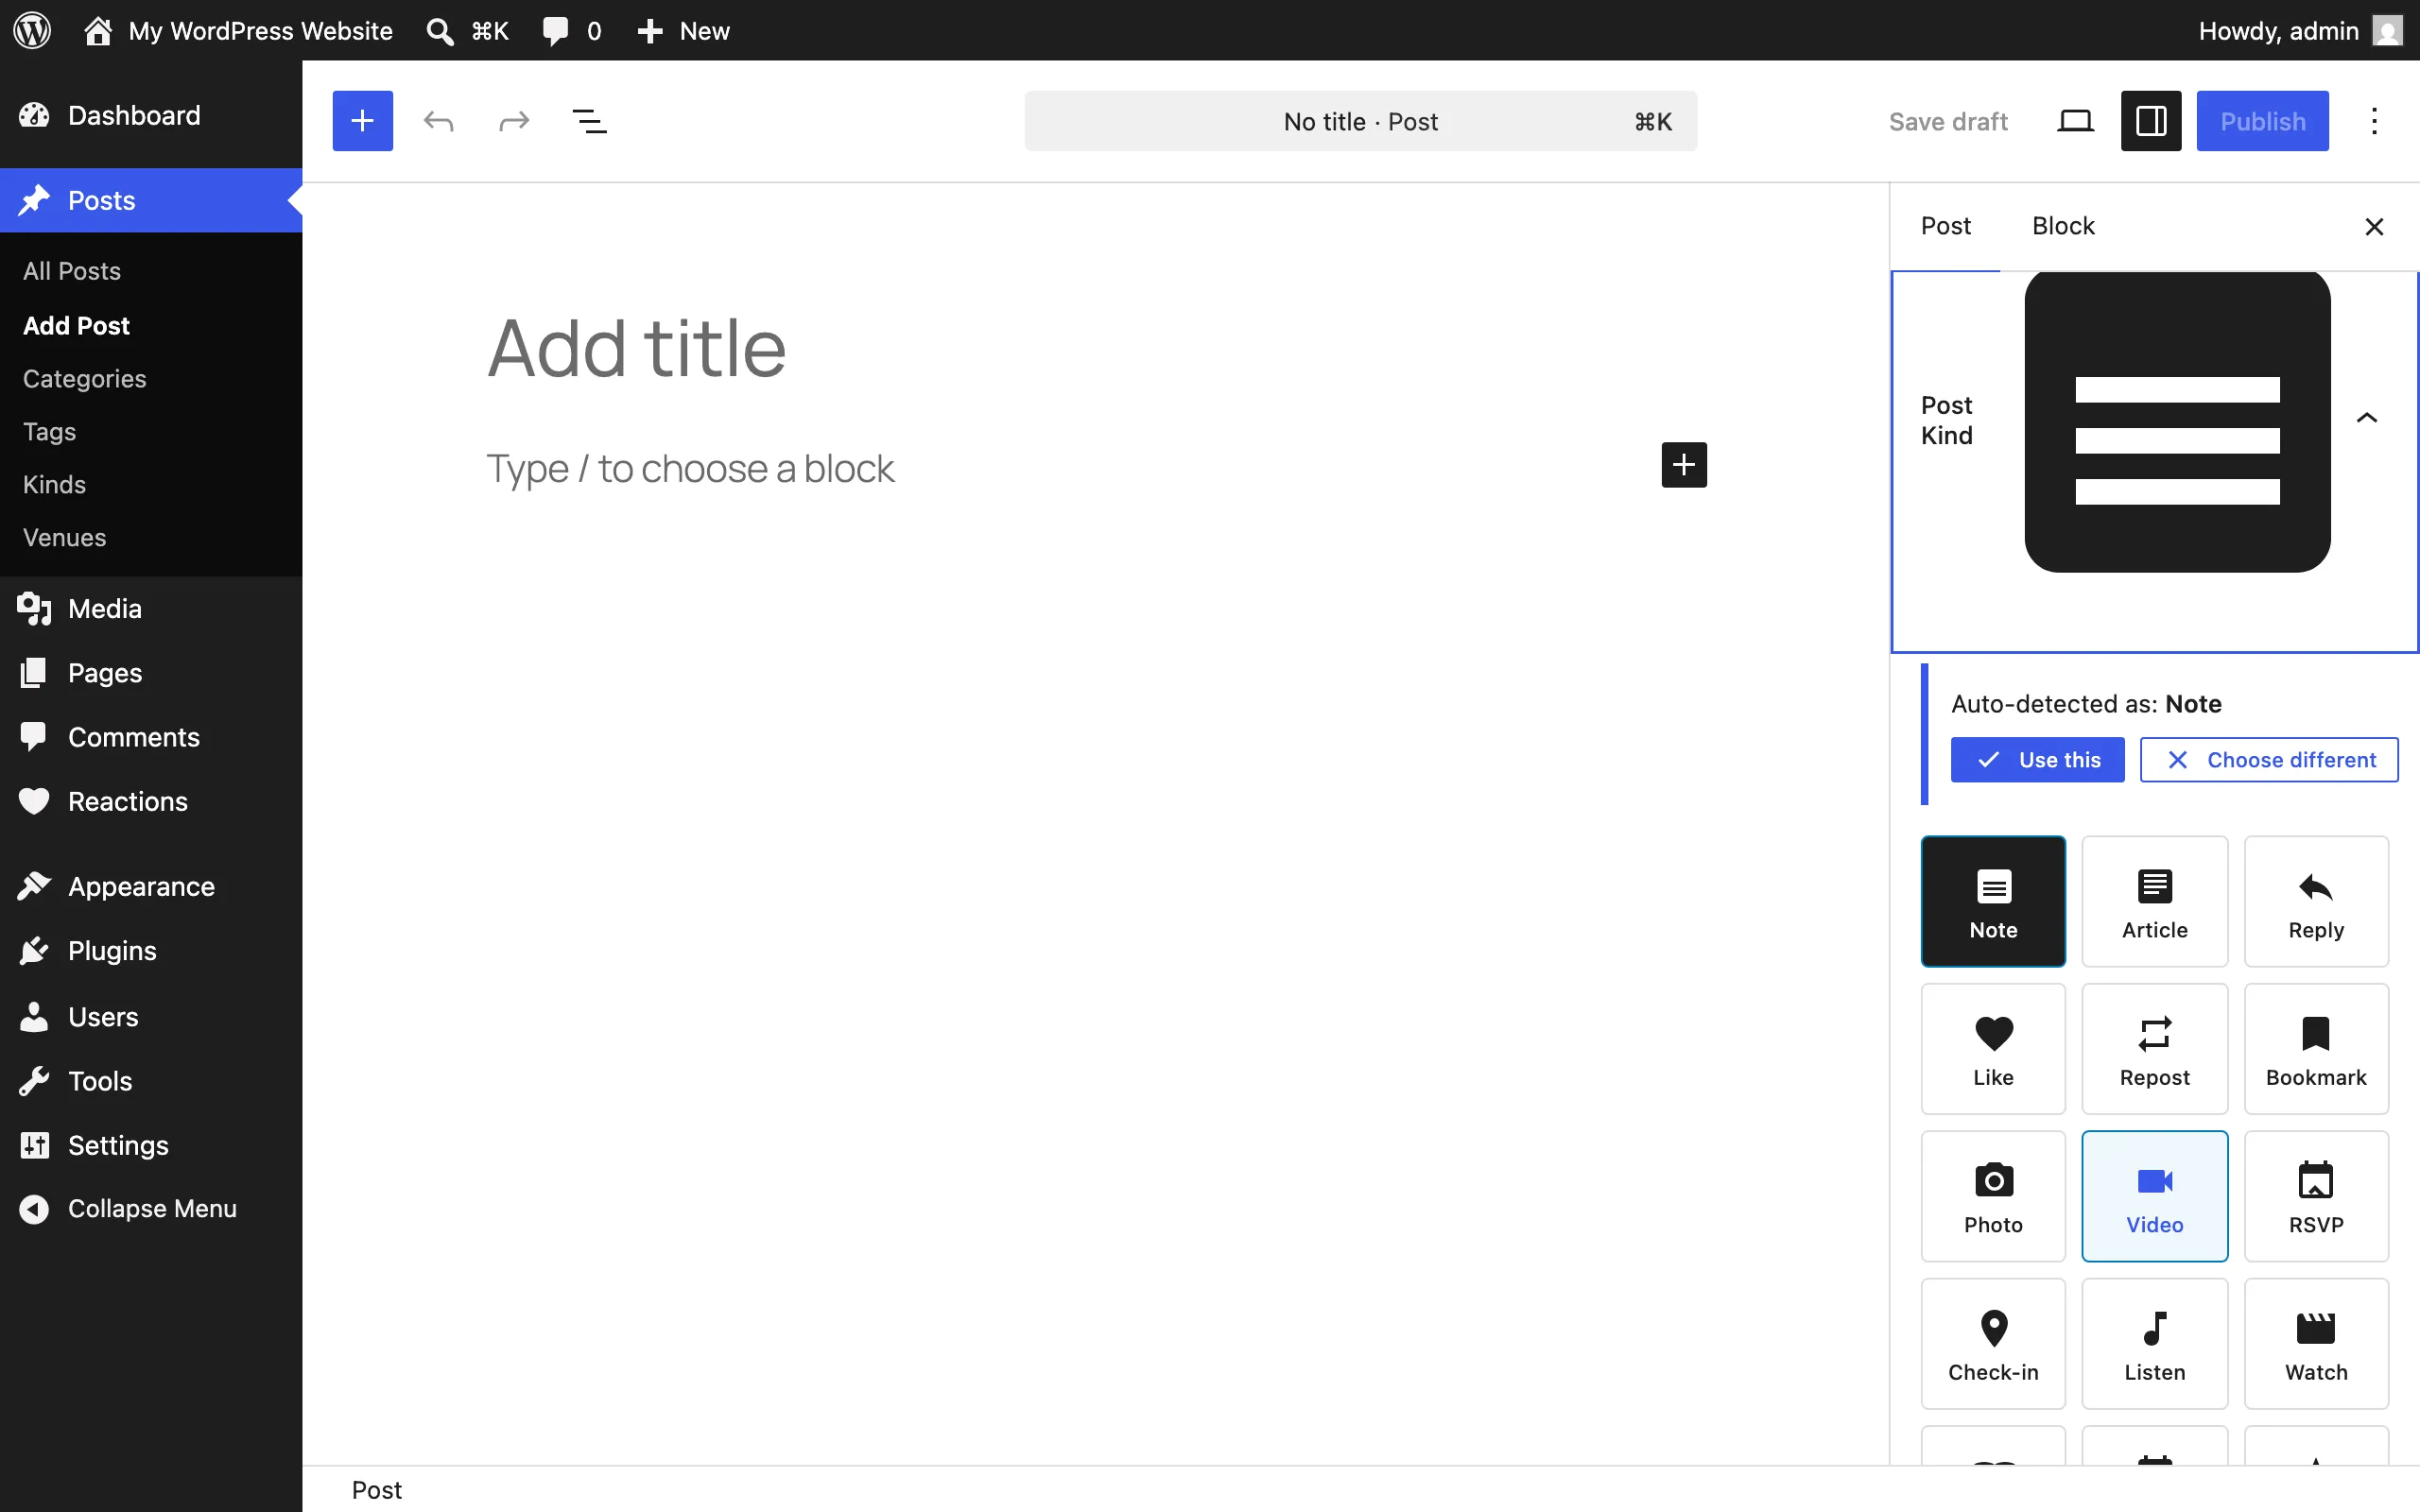Viewport: 2420px width, 1512px height.
Task: Open the Plugins menu
Action: [x=151, y=950]
